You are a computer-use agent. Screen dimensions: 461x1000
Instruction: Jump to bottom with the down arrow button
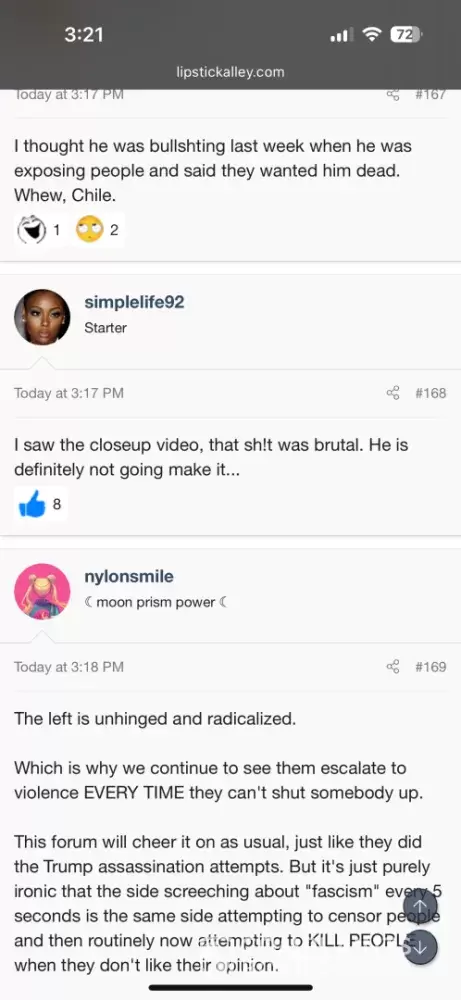coord(420,947)
